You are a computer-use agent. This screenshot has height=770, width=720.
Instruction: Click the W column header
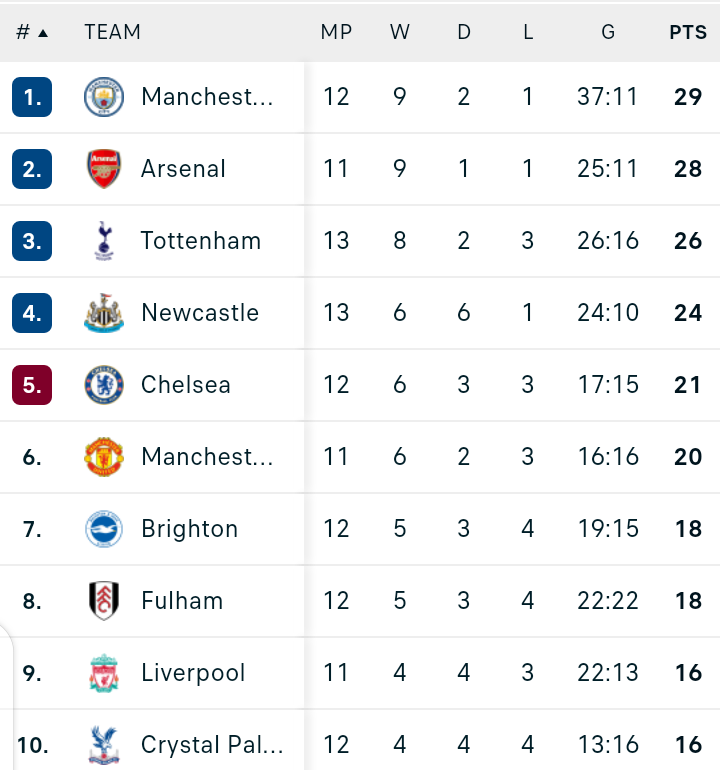pos(400,32)
